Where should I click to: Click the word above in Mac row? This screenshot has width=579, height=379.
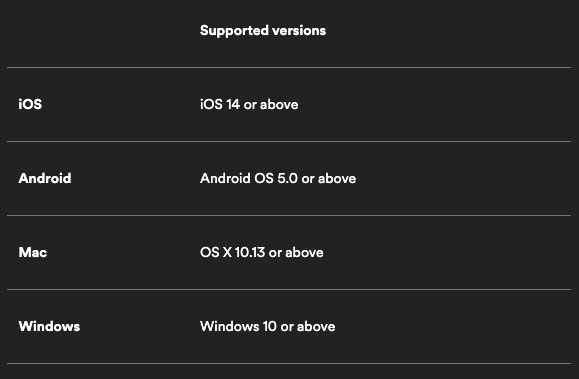(x=304, y=252)
